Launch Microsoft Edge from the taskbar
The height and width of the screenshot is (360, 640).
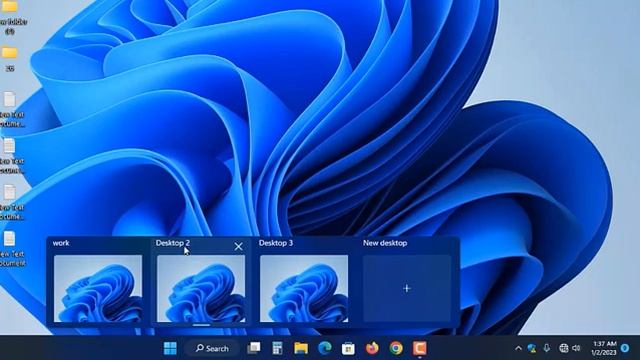[325, 348]
